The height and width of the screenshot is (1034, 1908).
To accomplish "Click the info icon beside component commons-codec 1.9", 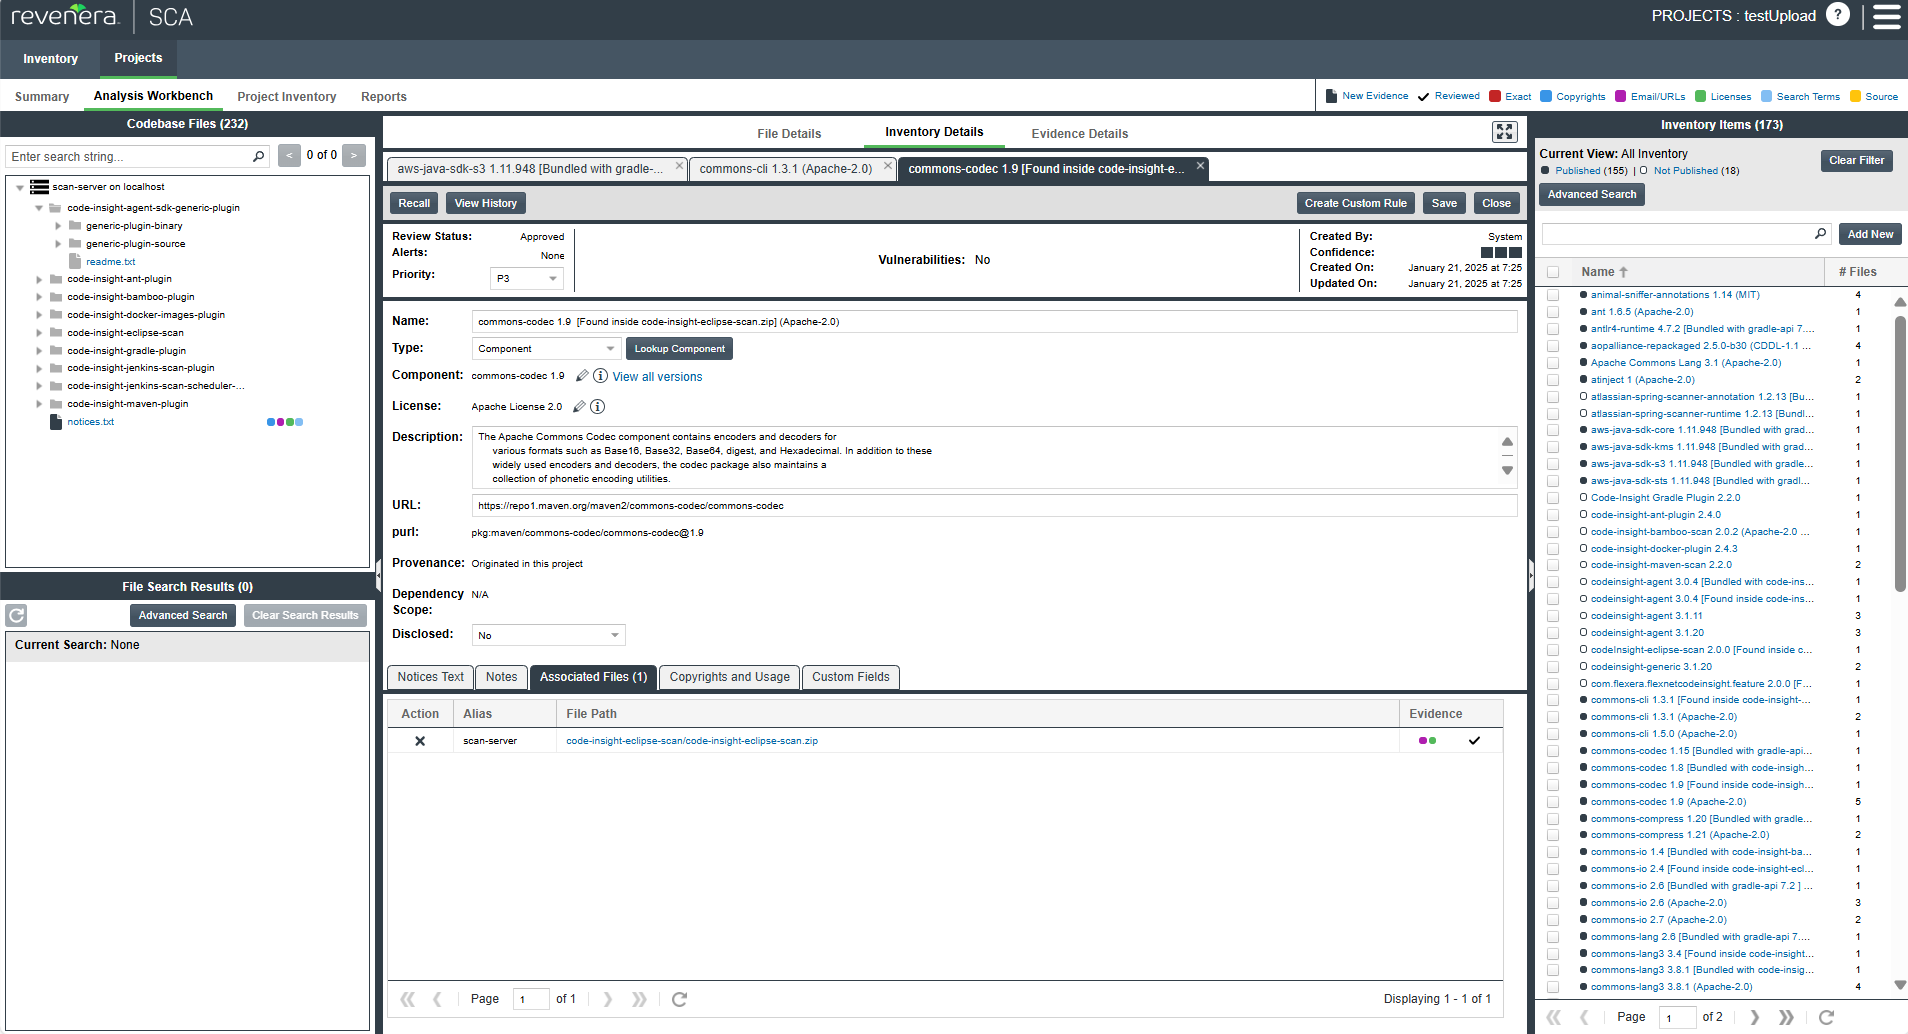I will pyautogui.click(x=600, y=376).
